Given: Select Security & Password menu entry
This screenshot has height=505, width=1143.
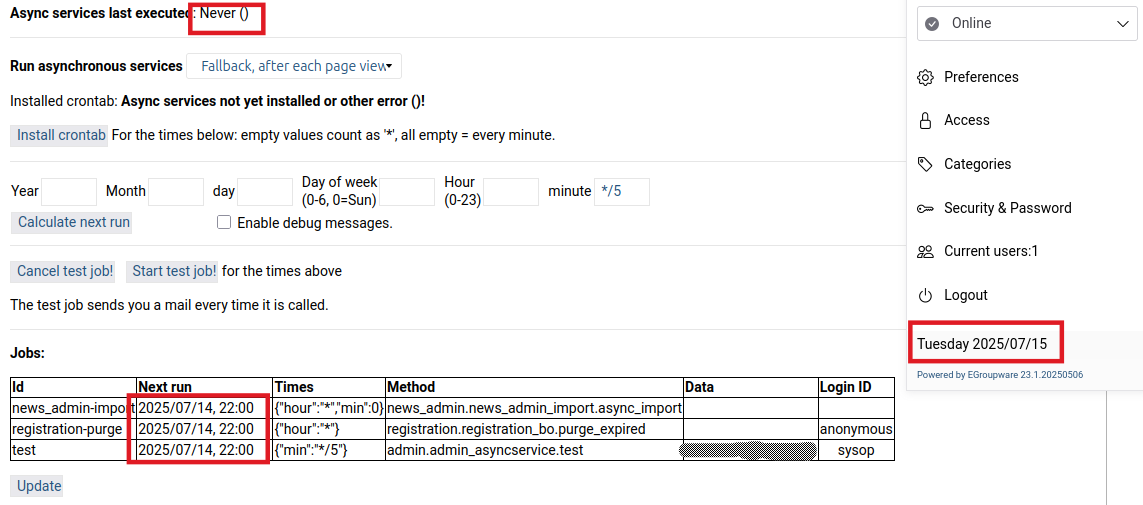Looking at the screenshot, I should (x=1007, y=208).
